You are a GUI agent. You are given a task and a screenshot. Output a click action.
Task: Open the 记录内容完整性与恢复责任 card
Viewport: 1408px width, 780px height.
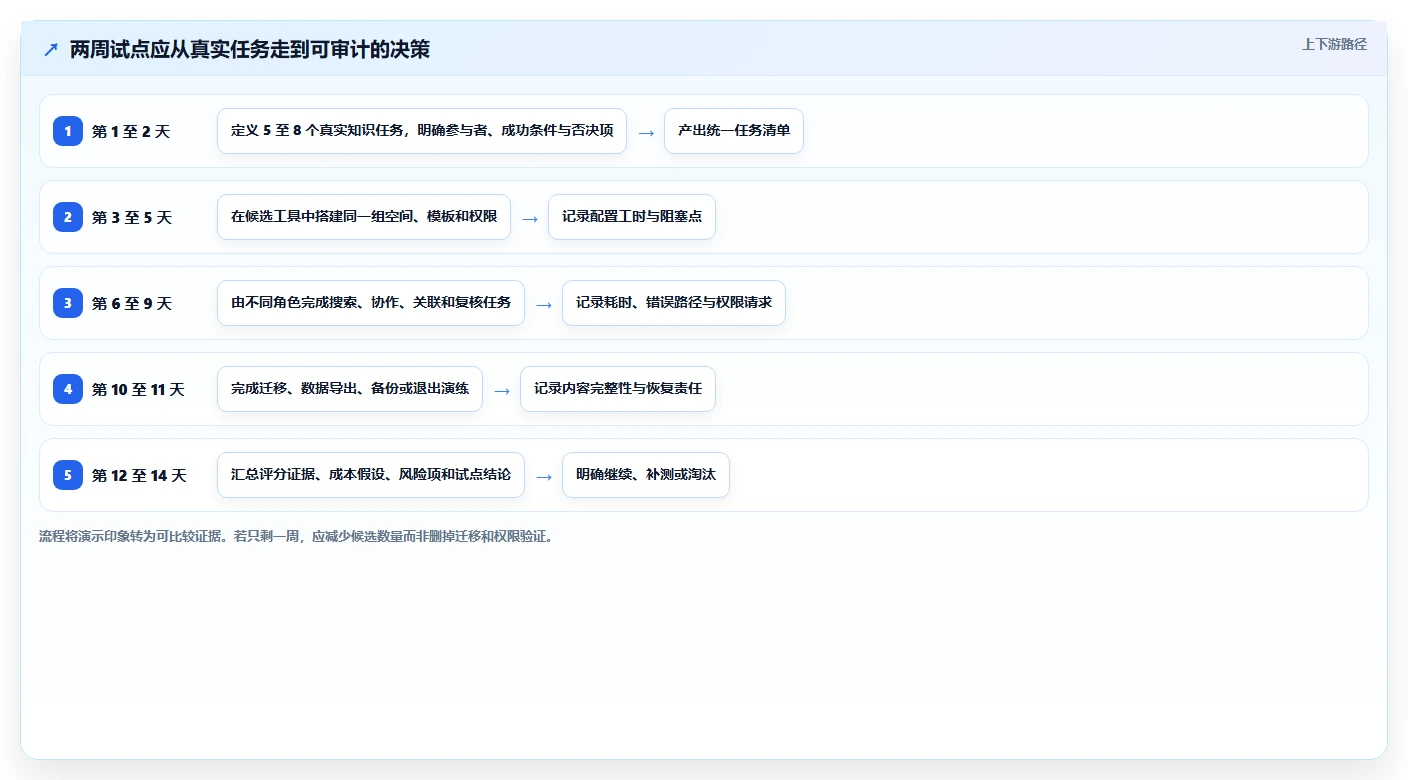pyautogui.click(x=618, y=389)
